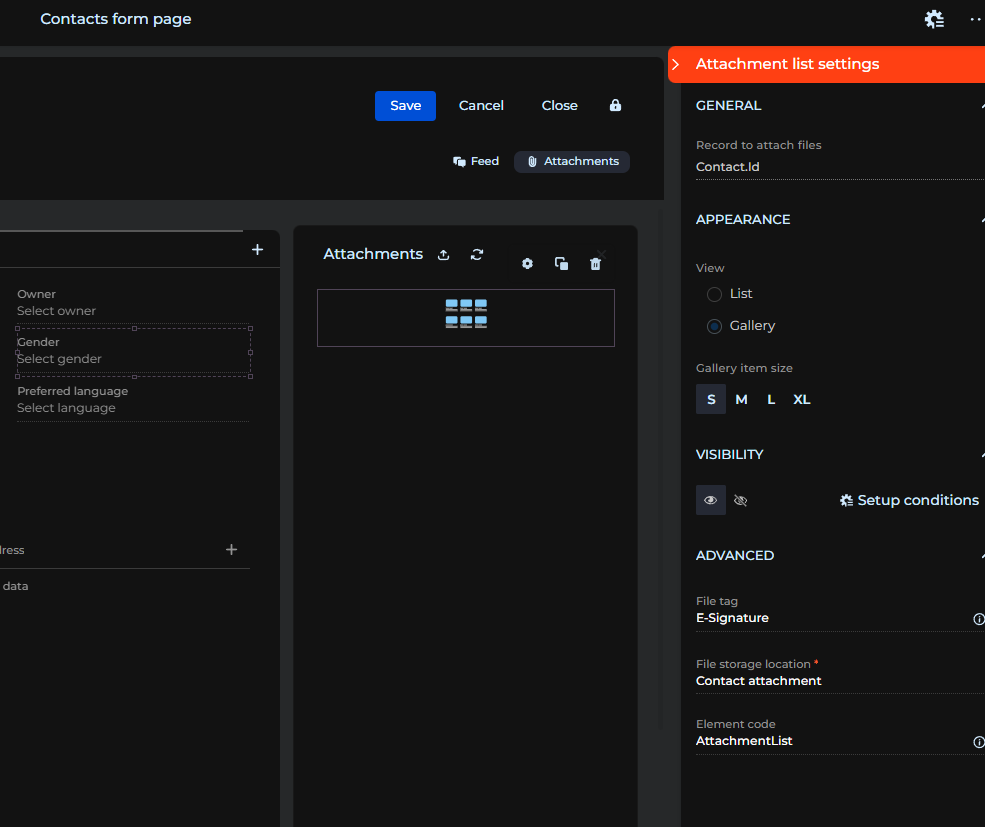Collapse the Attachment list settings panel chevron
This screenshot has width=985, height=827.
(x=676, y=64)
